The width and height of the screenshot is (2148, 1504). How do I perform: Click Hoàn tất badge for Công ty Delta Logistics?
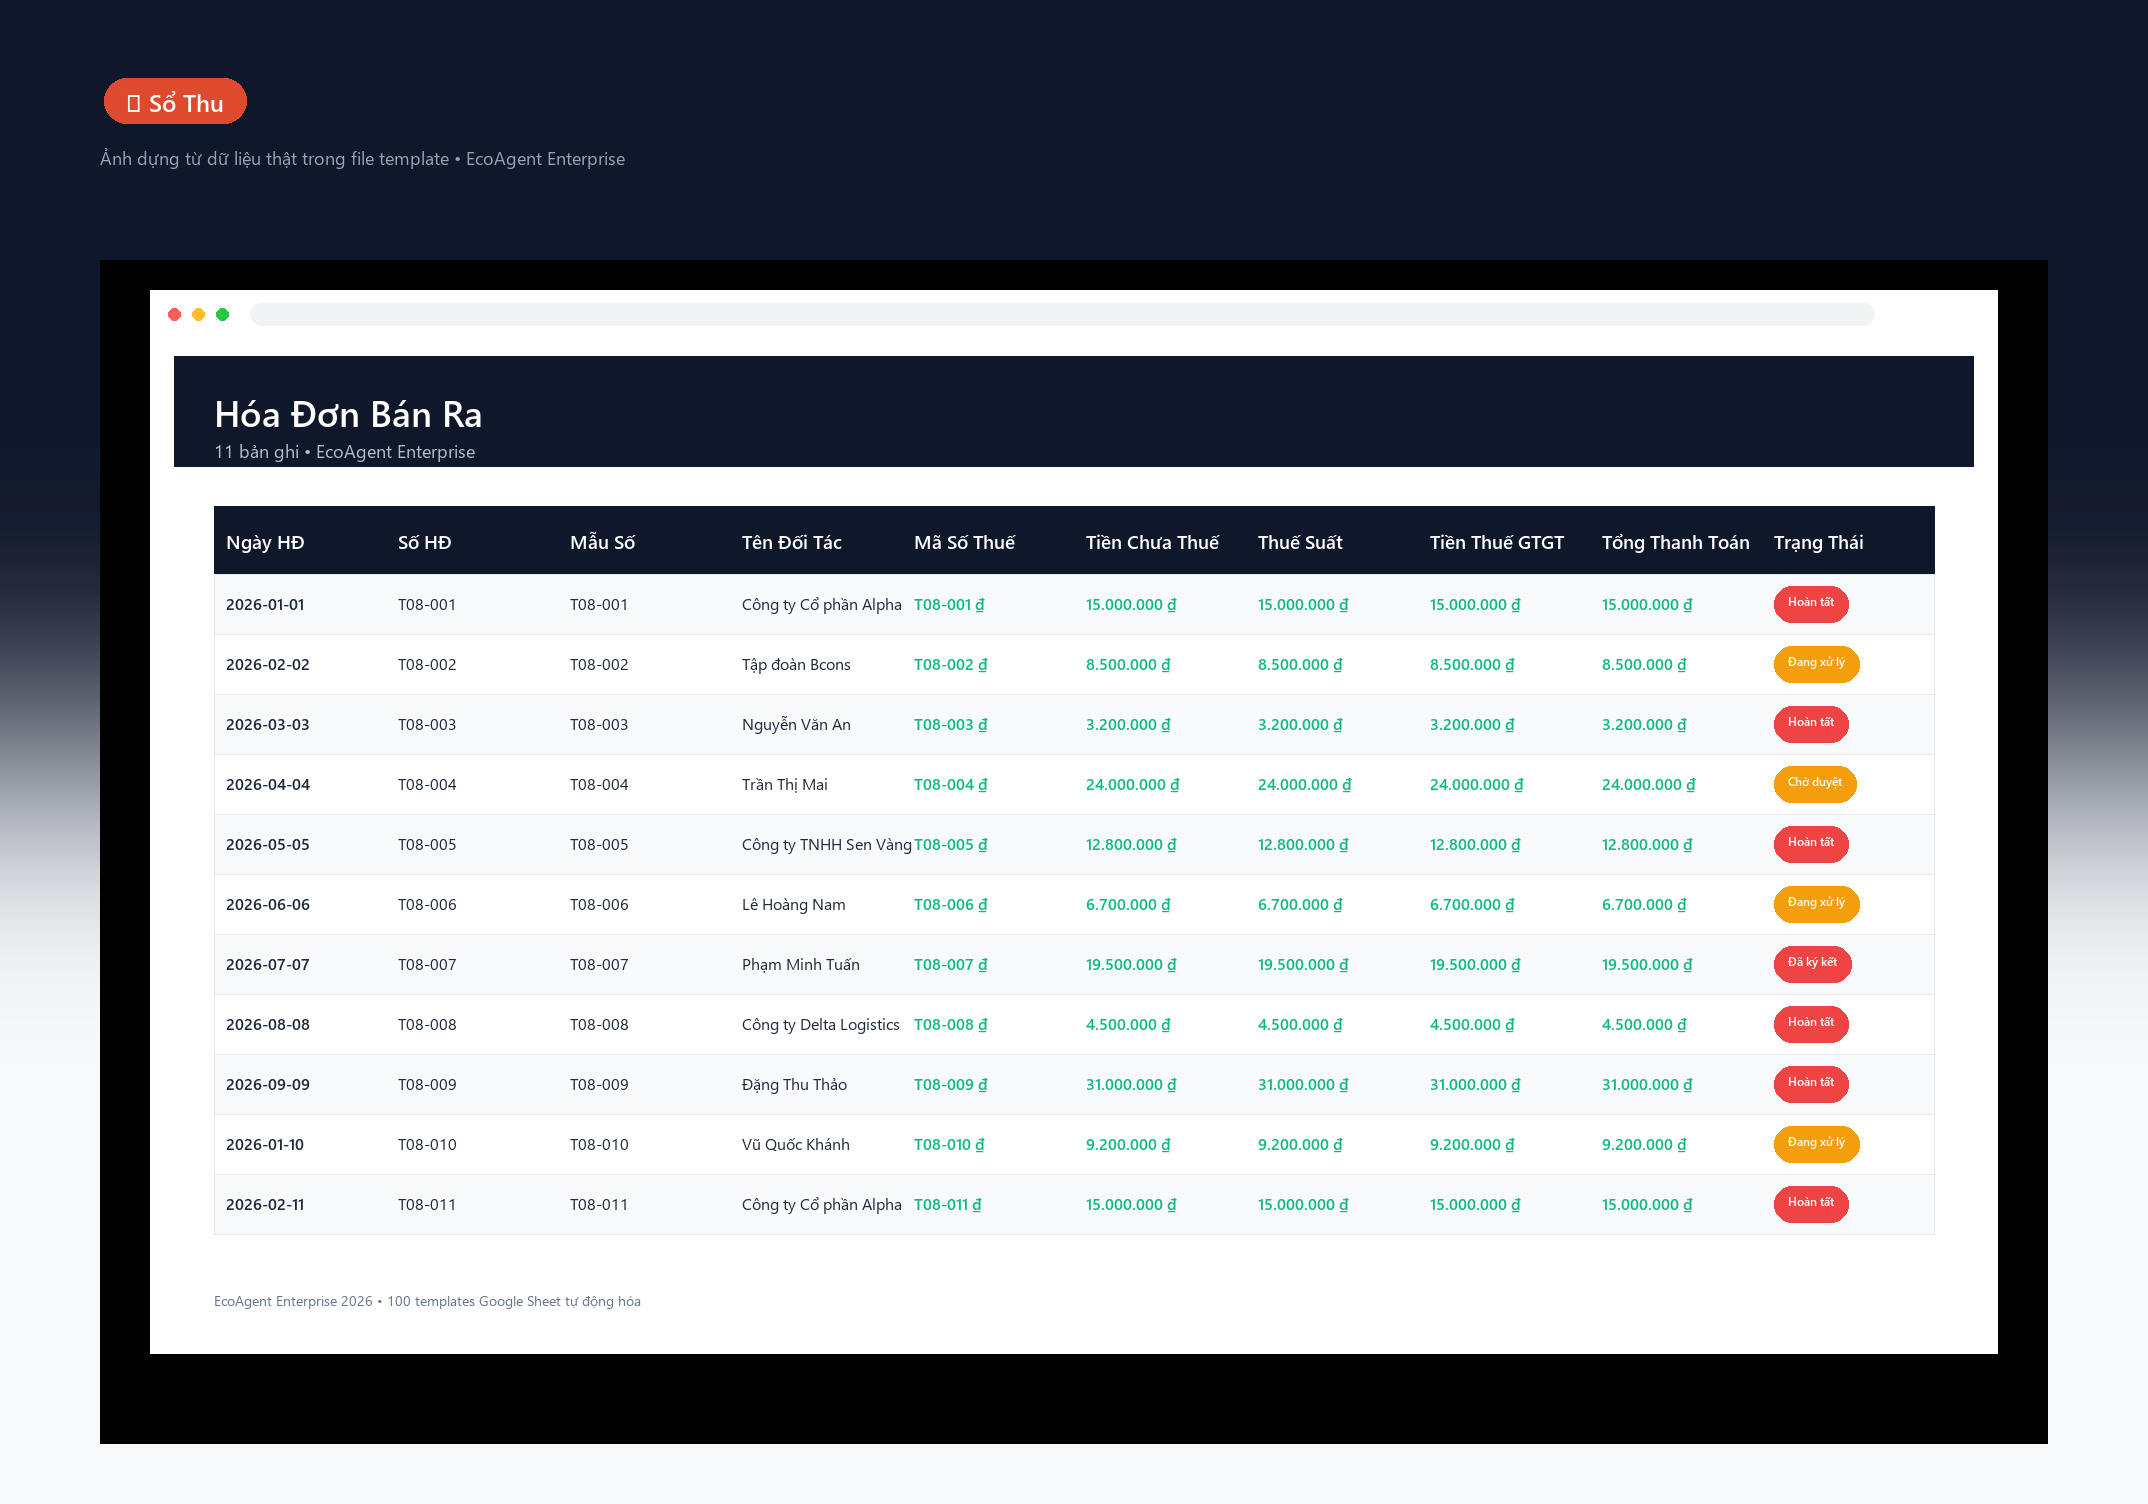[x=1811, y=1023]
